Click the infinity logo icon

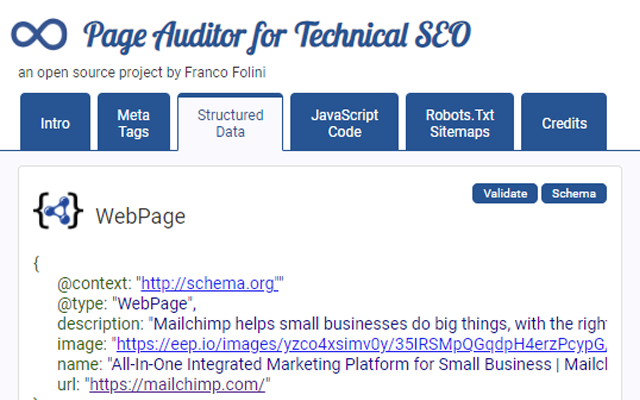tap(39, 34)
